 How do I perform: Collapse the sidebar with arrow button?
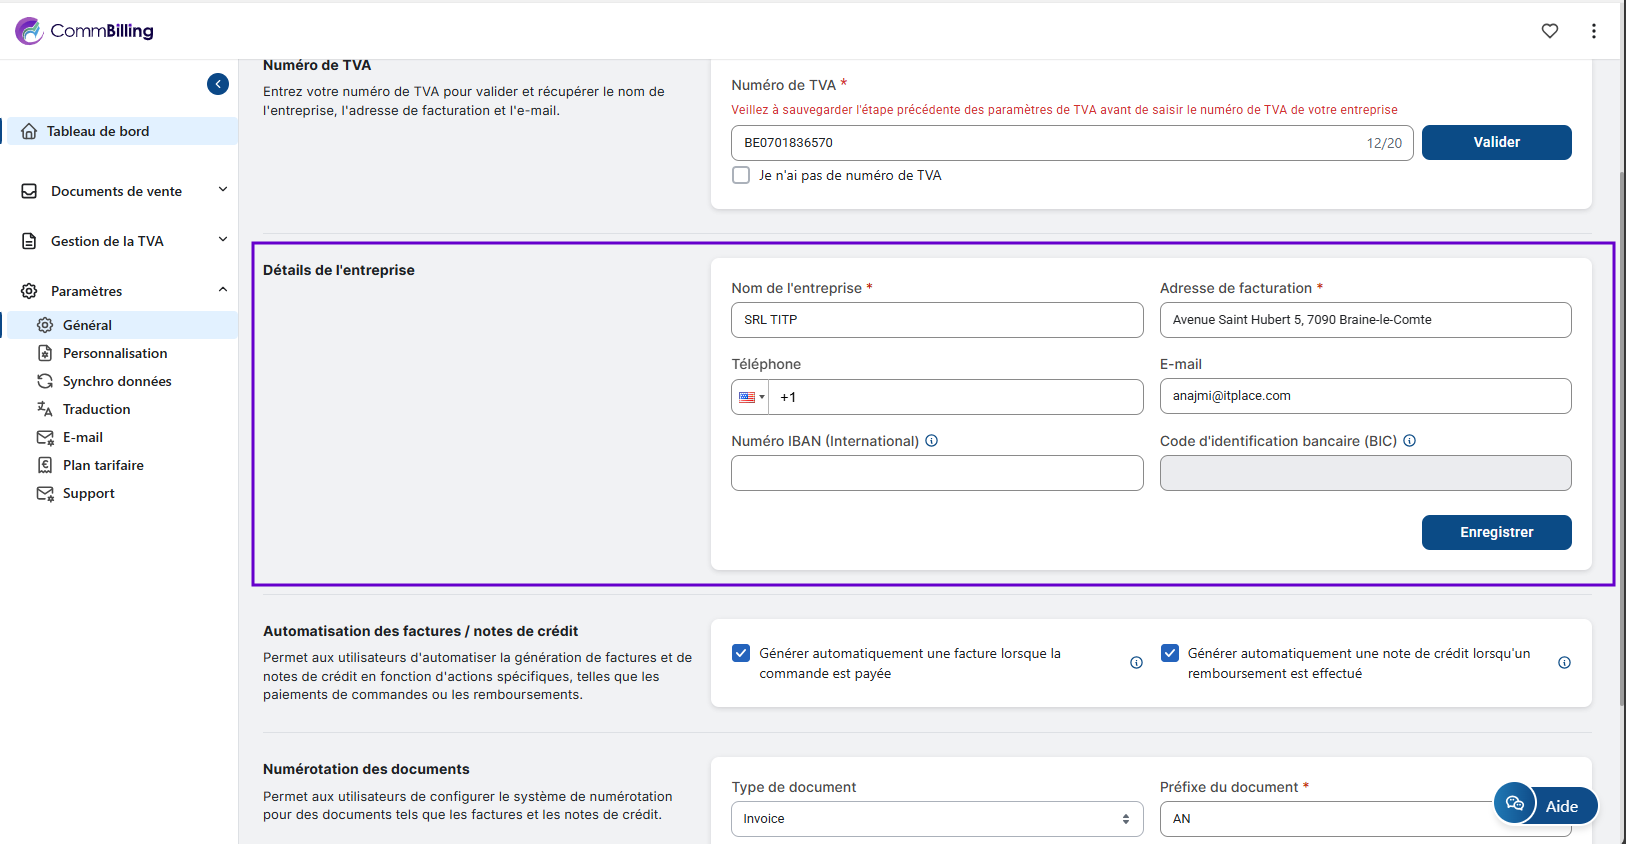click(218, 84)
